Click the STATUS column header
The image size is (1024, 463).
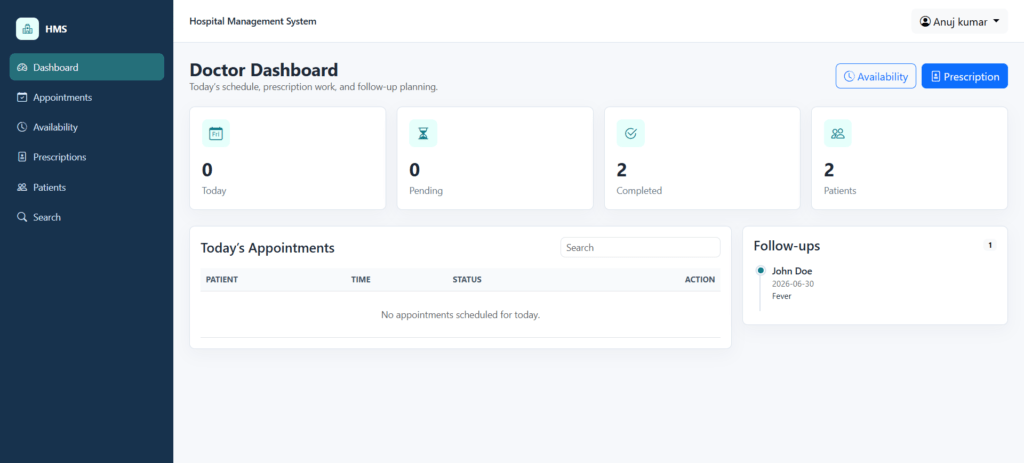[x=467, y=279]
